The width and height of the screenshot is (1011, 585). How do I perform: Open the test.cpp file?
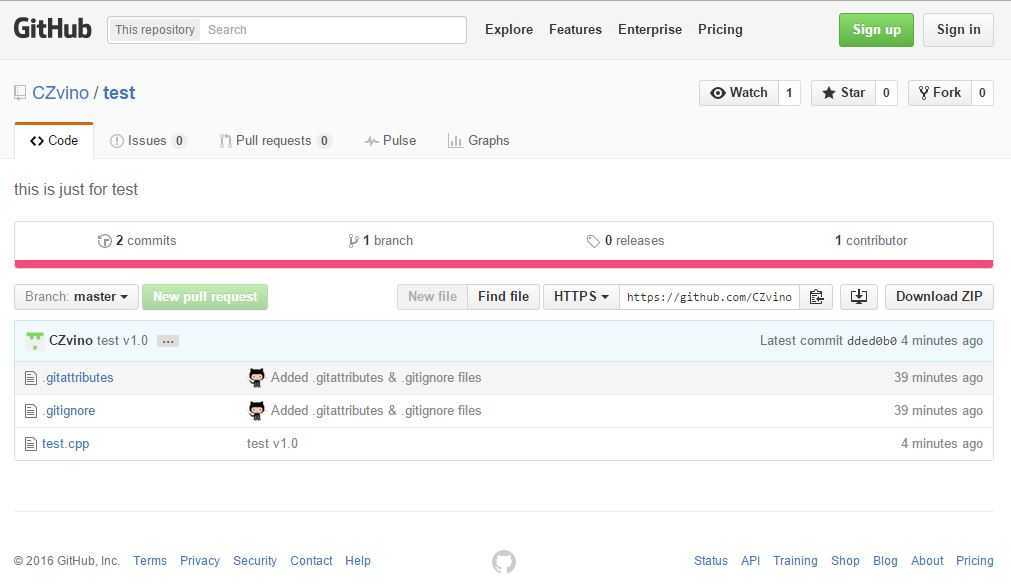[x=66, y=444]
